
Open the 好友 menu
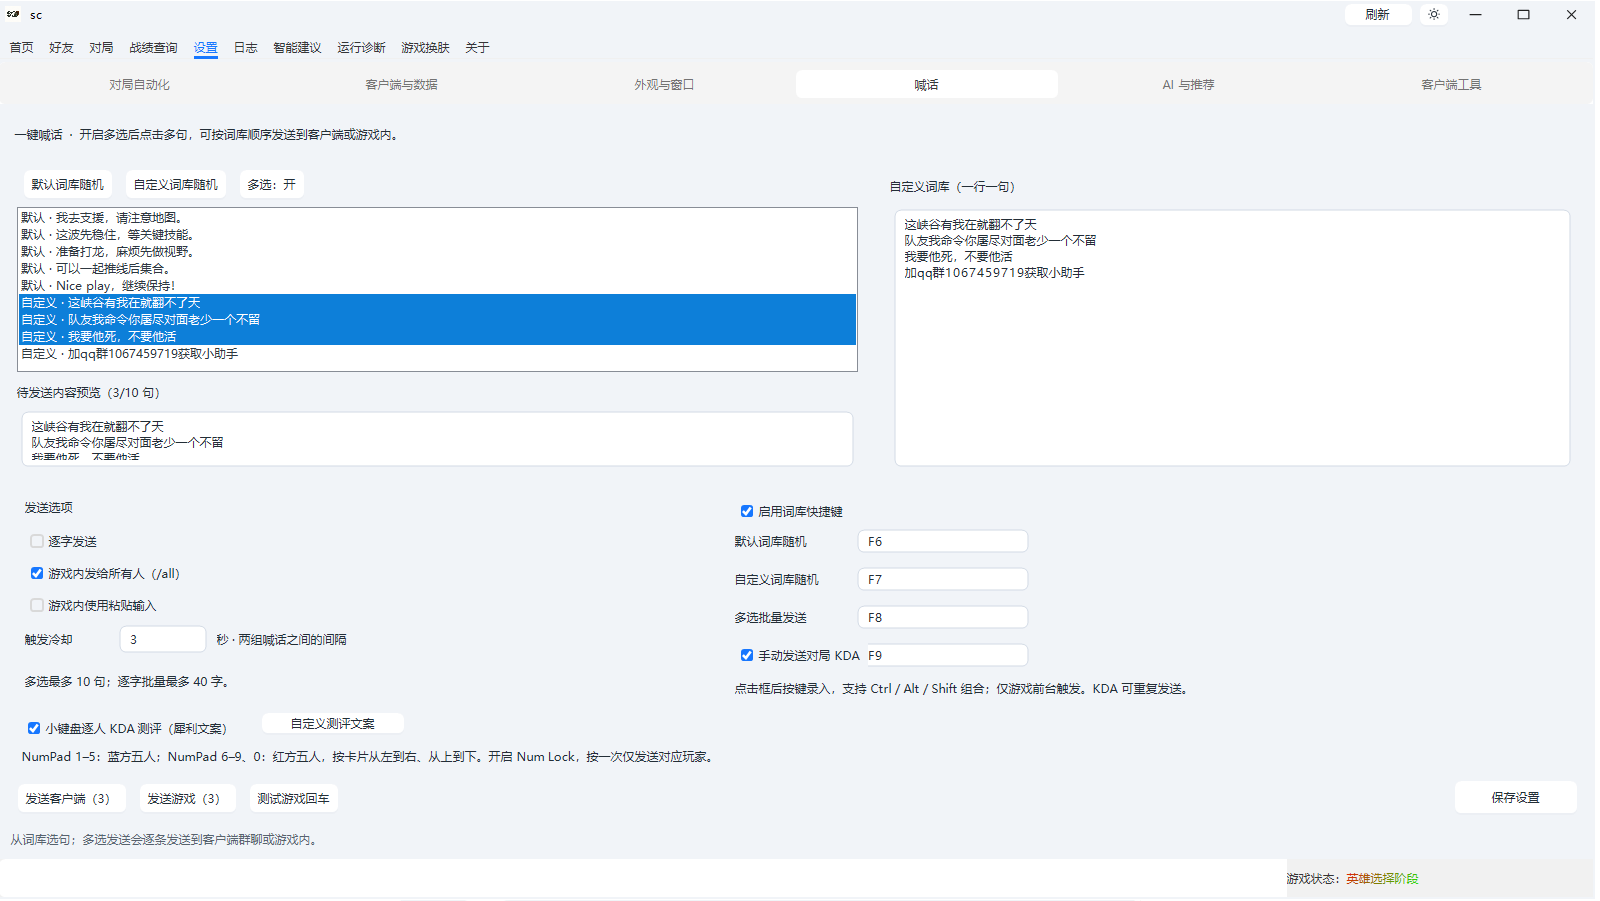pos(61,47)
